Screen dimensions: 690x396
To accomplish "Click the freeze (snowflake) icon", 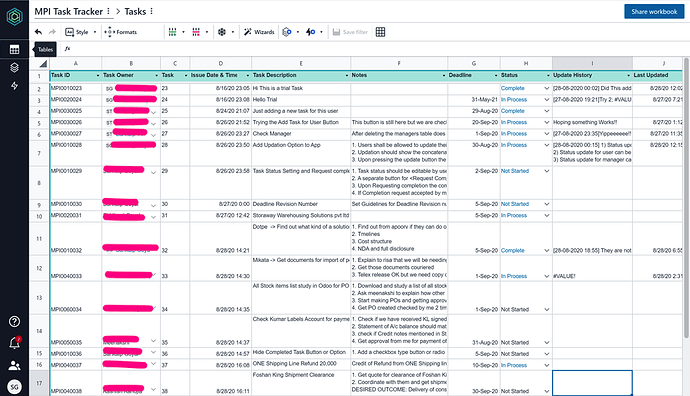I will click(222, 32).
